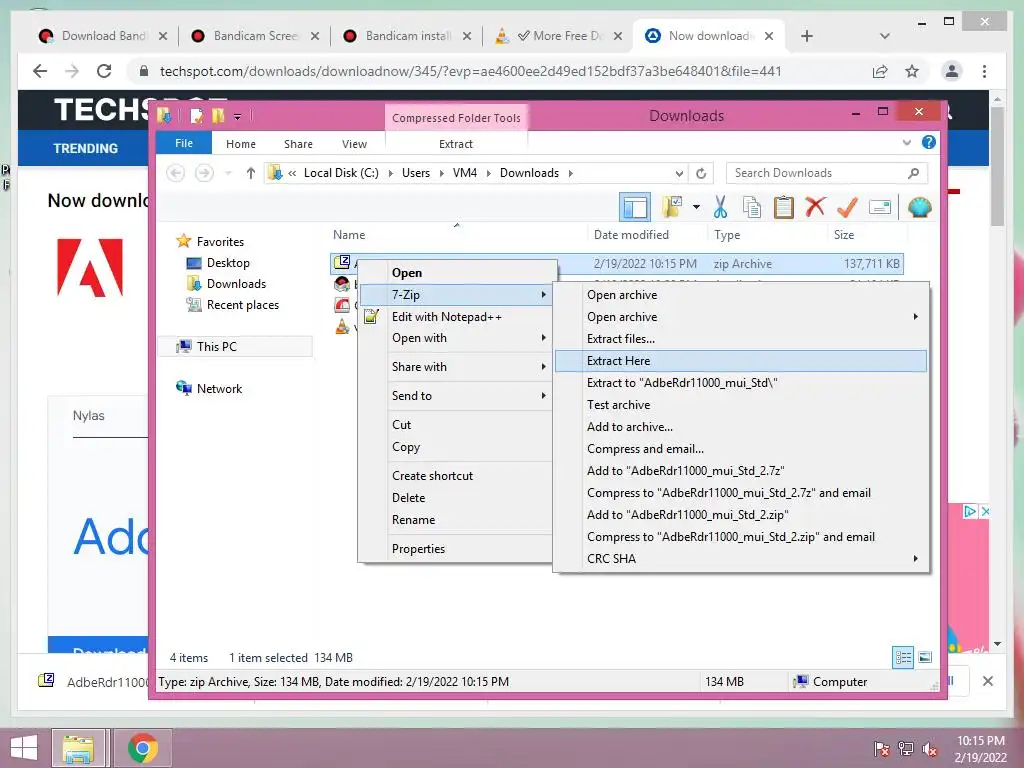Reload the techspot page in Chrome

click(x=103, y=71)
